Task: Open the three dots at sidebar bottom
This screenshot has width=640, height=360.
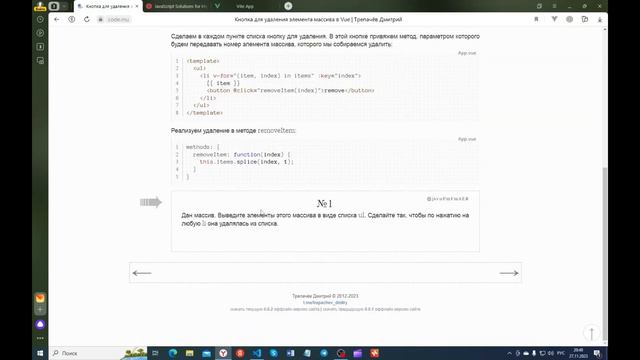Action: (40, 338)
